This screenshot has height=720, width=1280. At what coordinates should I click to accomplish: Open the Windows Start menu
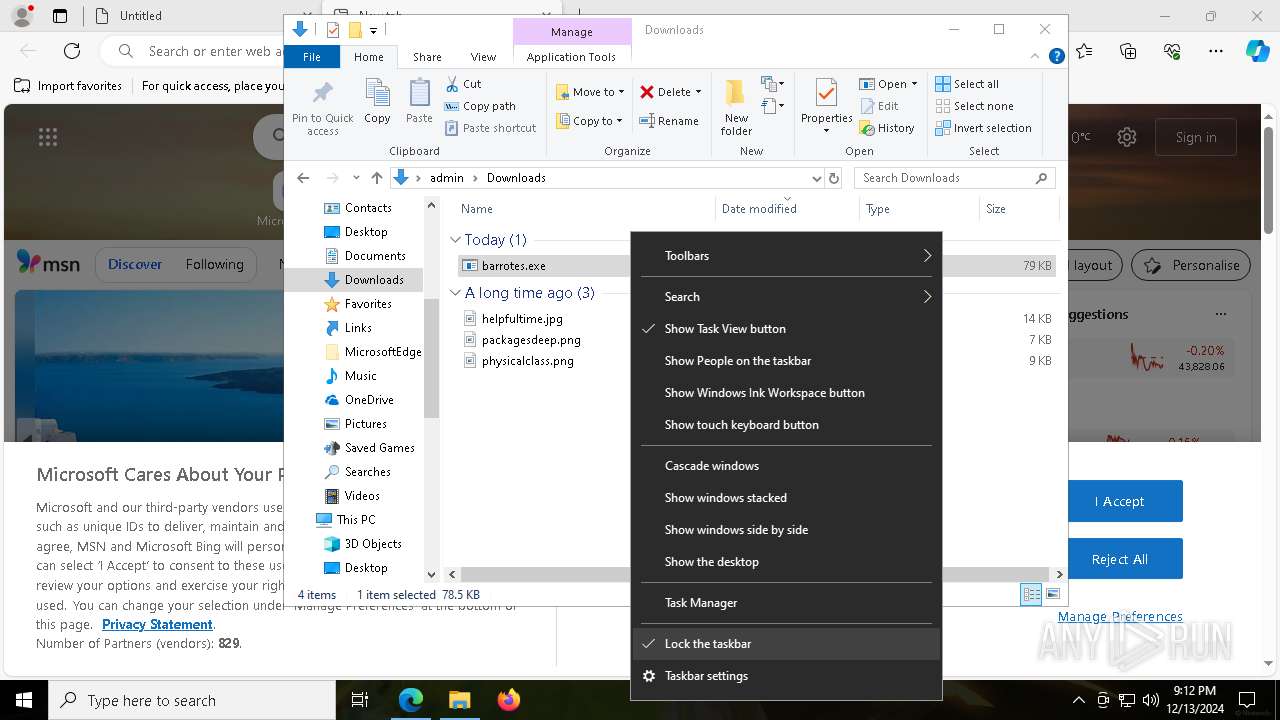point(24,700)
